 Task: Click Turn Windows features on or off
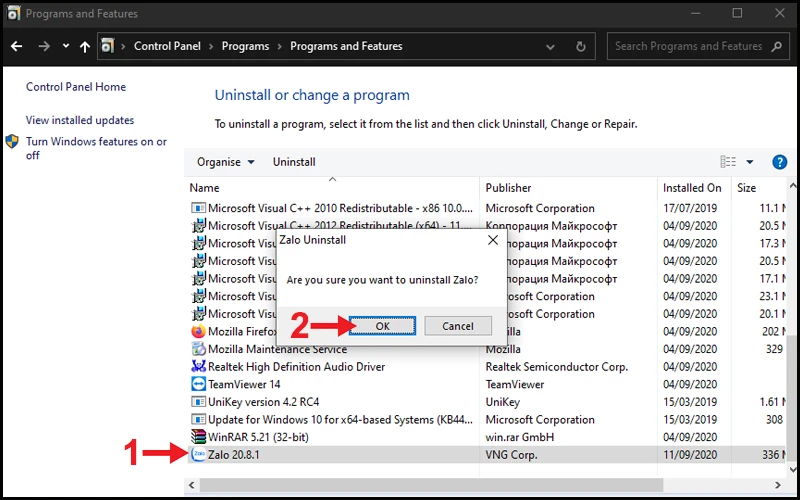pos(96,148)
